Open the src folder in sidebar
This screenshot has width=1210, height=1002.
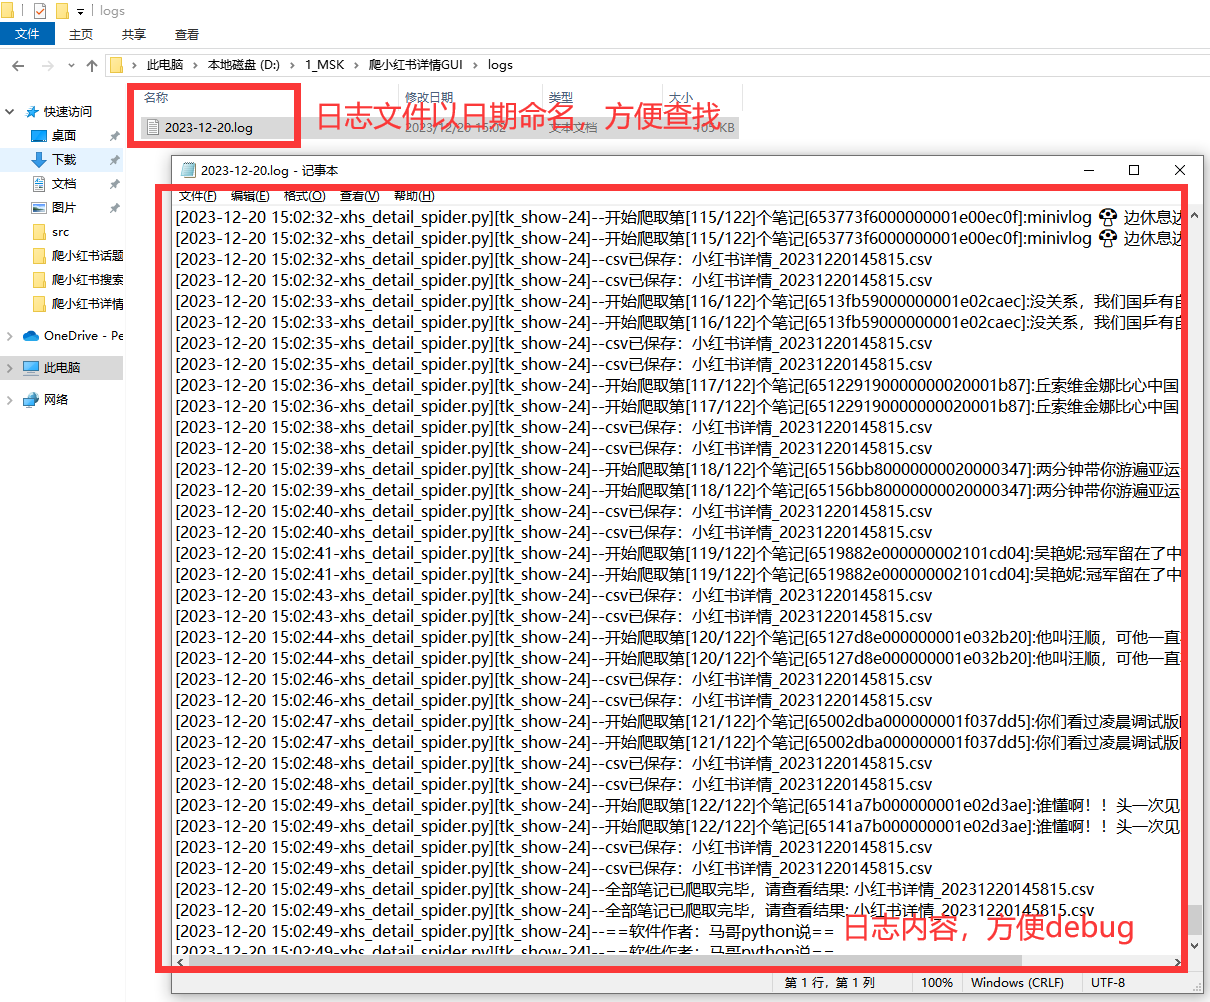click(61, 232)
